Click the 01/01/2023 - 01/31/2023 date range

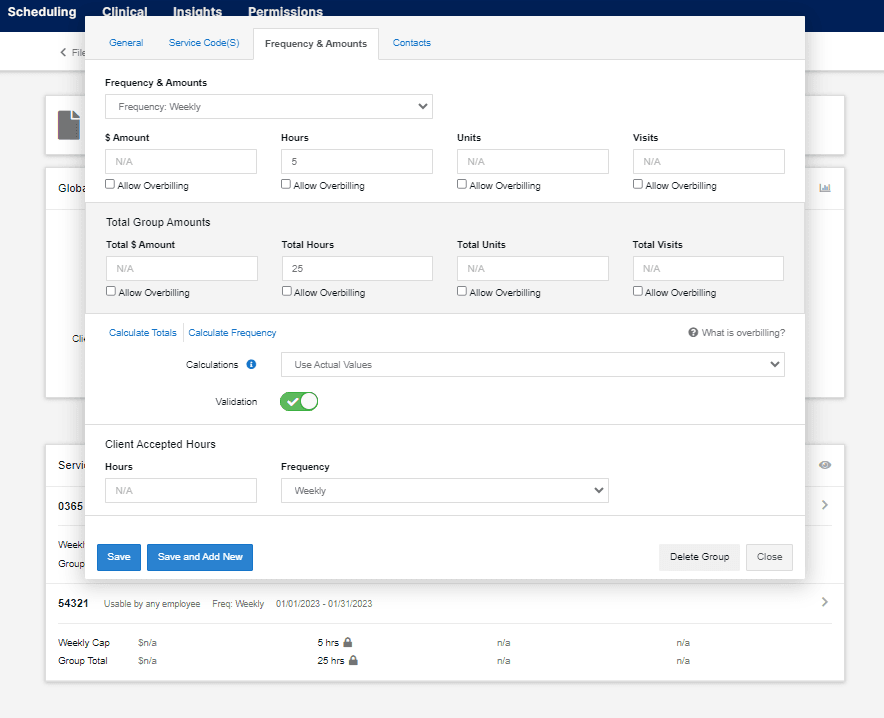pyautogui.click(x=324, y=604)
